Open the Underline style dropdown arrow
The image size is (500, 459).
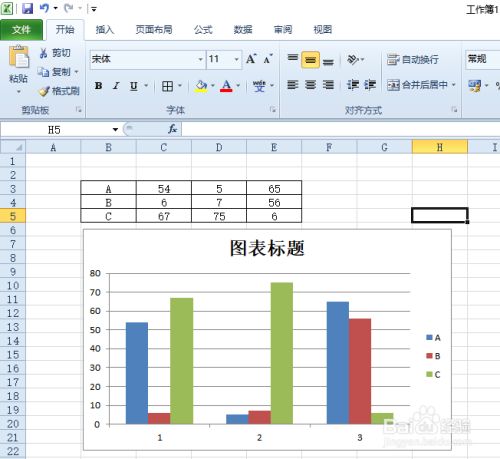[146, 86]
